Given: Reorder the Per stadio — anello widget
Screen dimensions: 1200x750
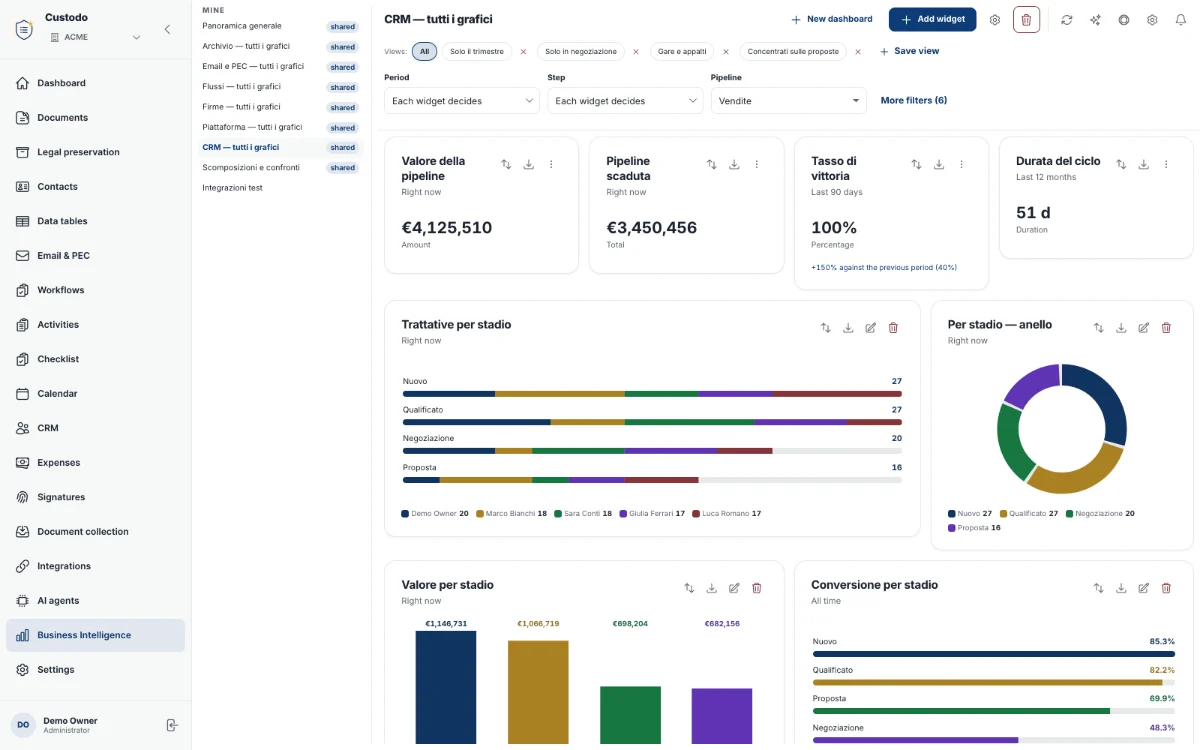Looking at the screenshot, I should click(x=1098, y=327).
